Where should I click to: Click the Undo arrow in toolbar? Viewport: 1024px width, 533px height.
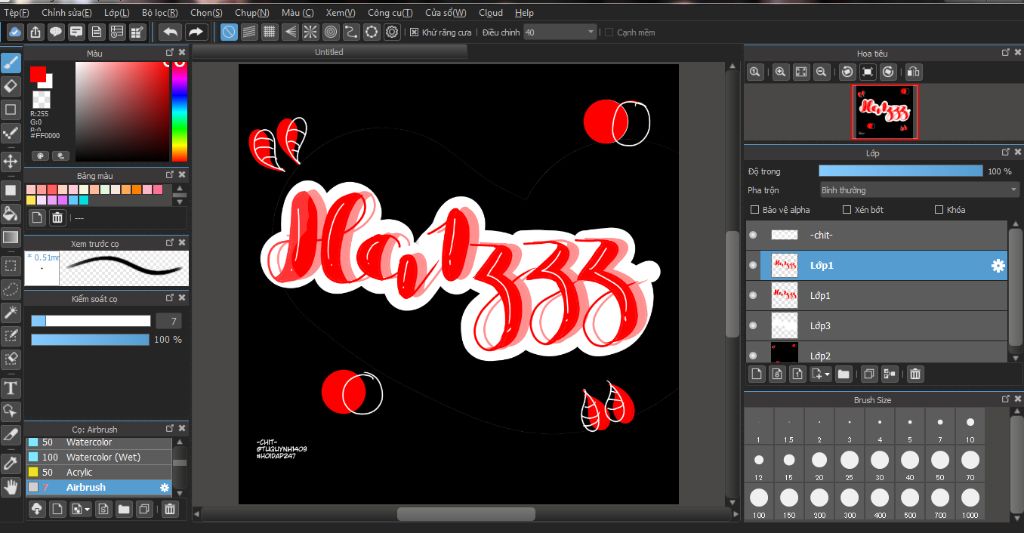pyautogui.click(x=170, y=32)
